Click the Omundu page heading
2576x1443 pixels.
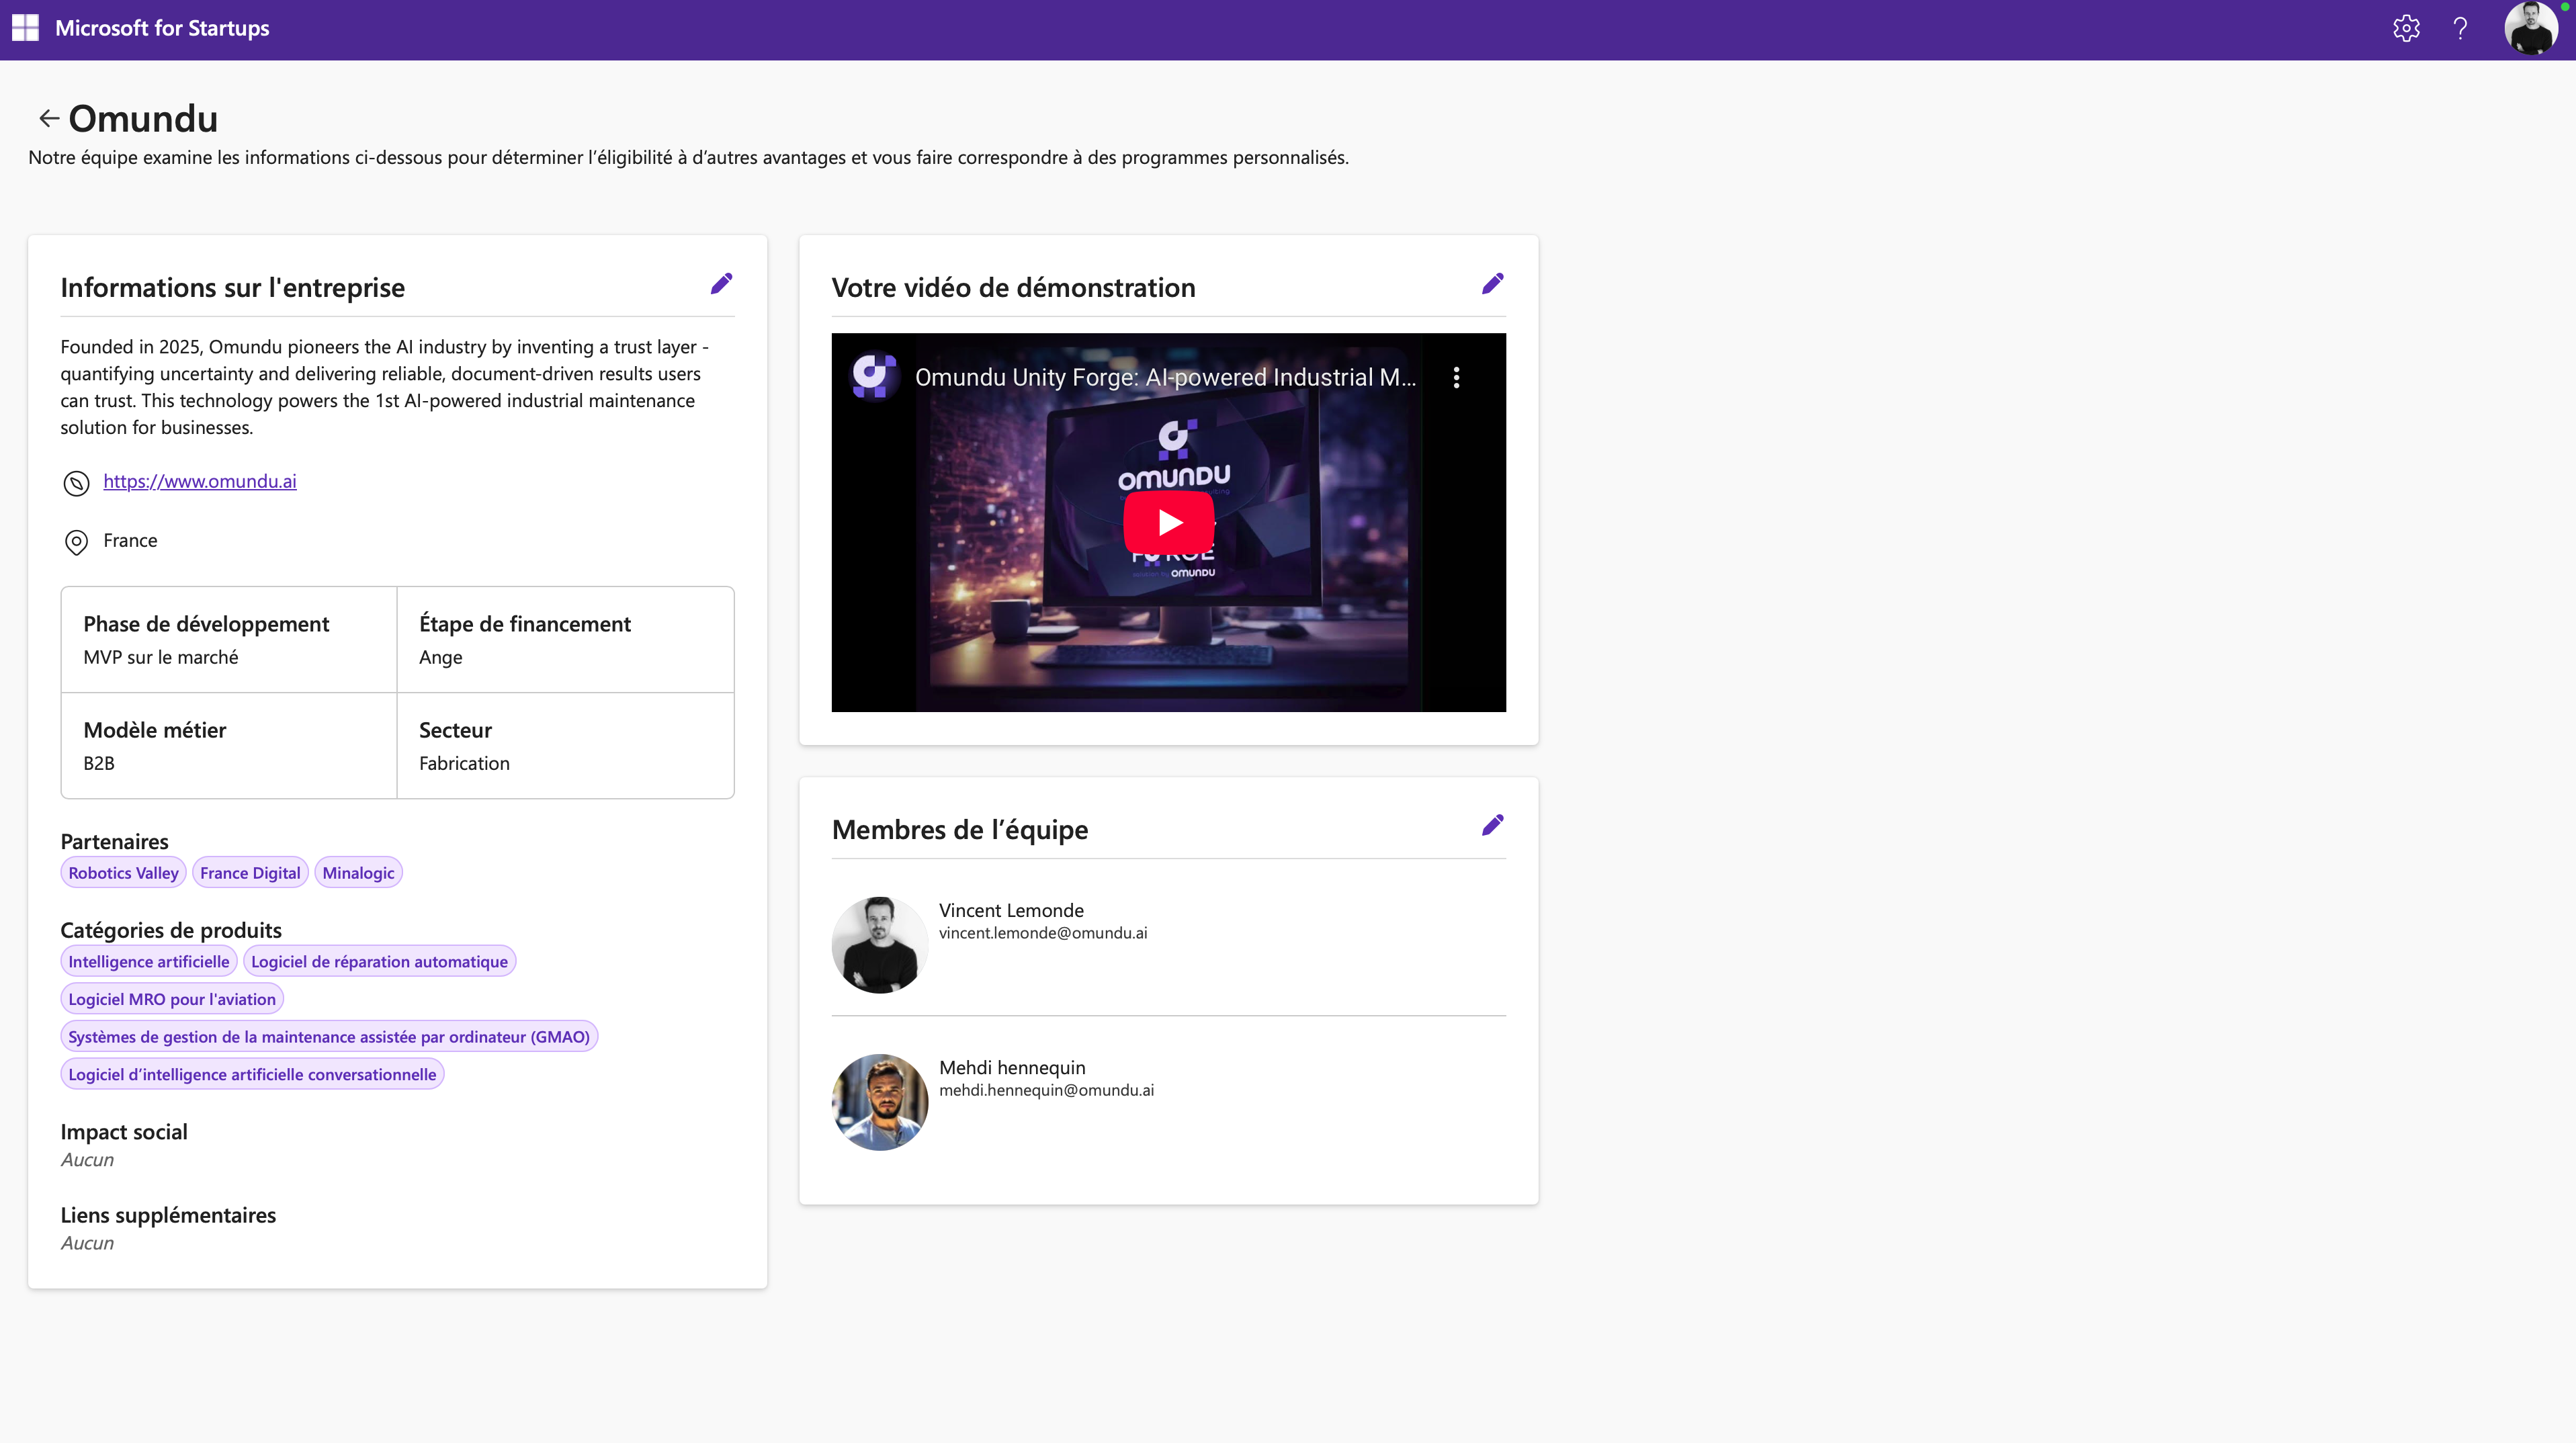tap(143, 119)
